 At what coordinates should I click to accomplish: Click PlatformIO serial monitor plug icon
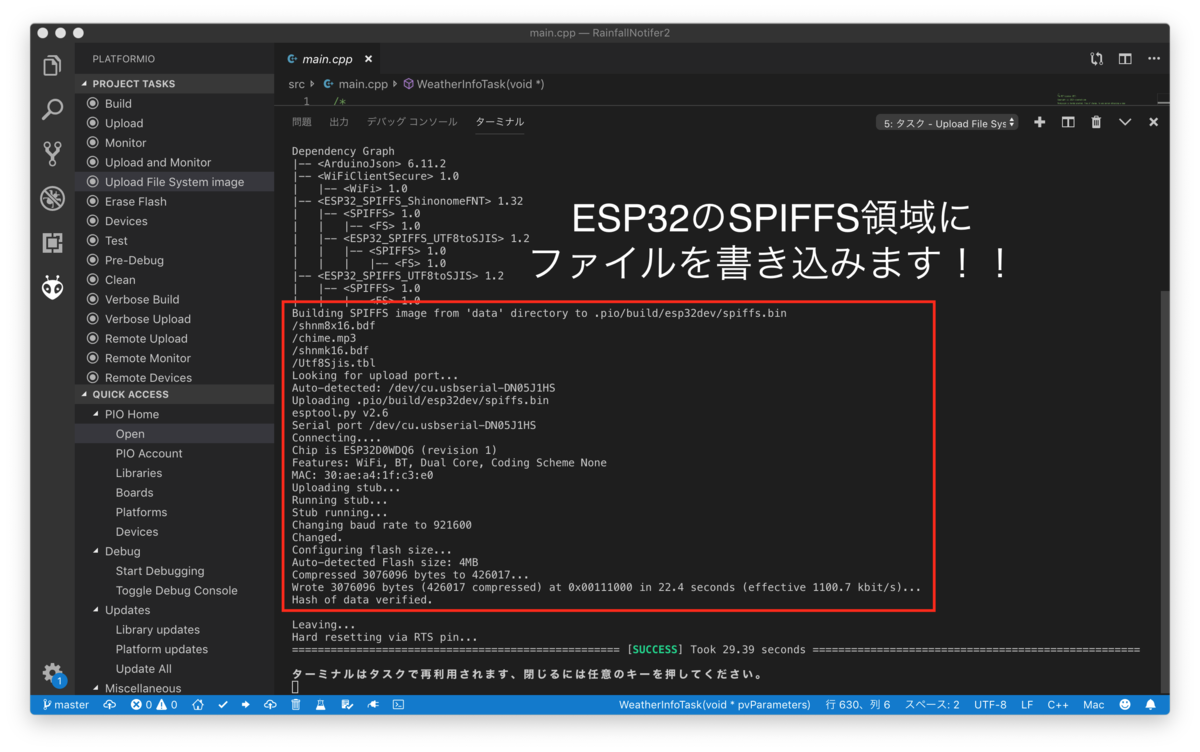click(x=372, y=705)
